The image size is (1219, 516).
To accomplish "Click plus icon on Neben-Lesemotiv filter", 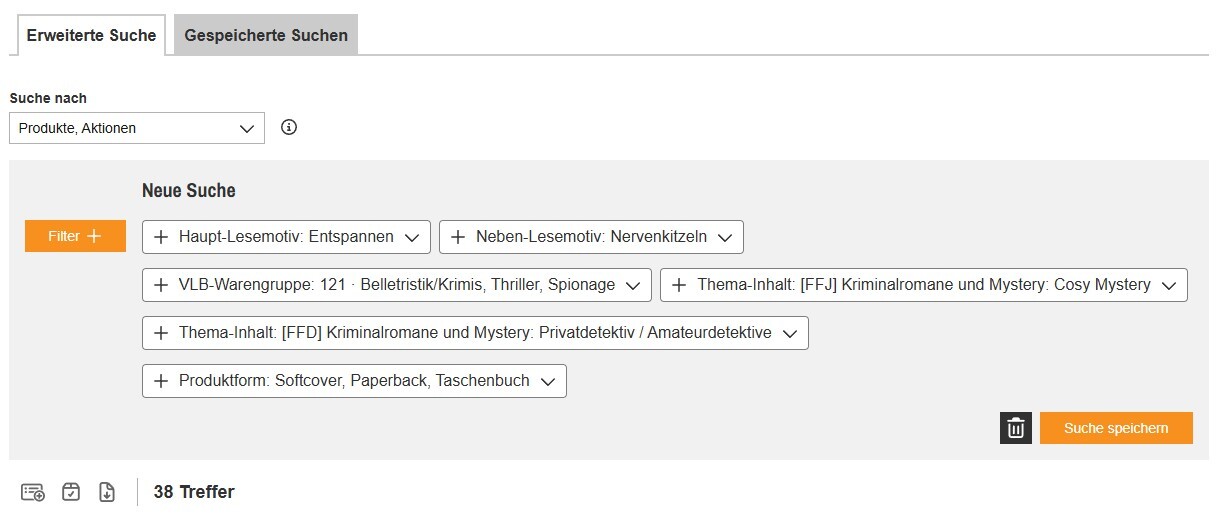I will (458, 237).
